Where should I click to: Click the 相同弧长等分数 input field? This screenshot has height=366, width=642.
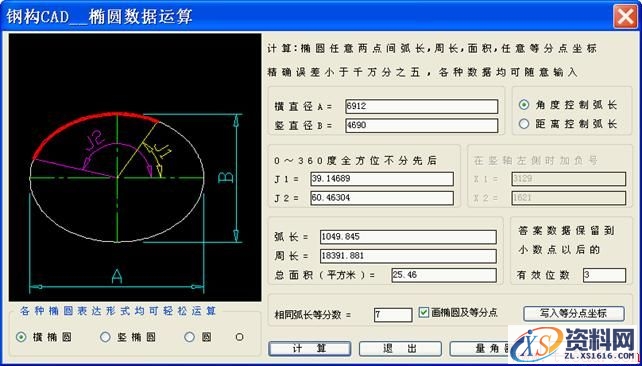click(393, 315)
